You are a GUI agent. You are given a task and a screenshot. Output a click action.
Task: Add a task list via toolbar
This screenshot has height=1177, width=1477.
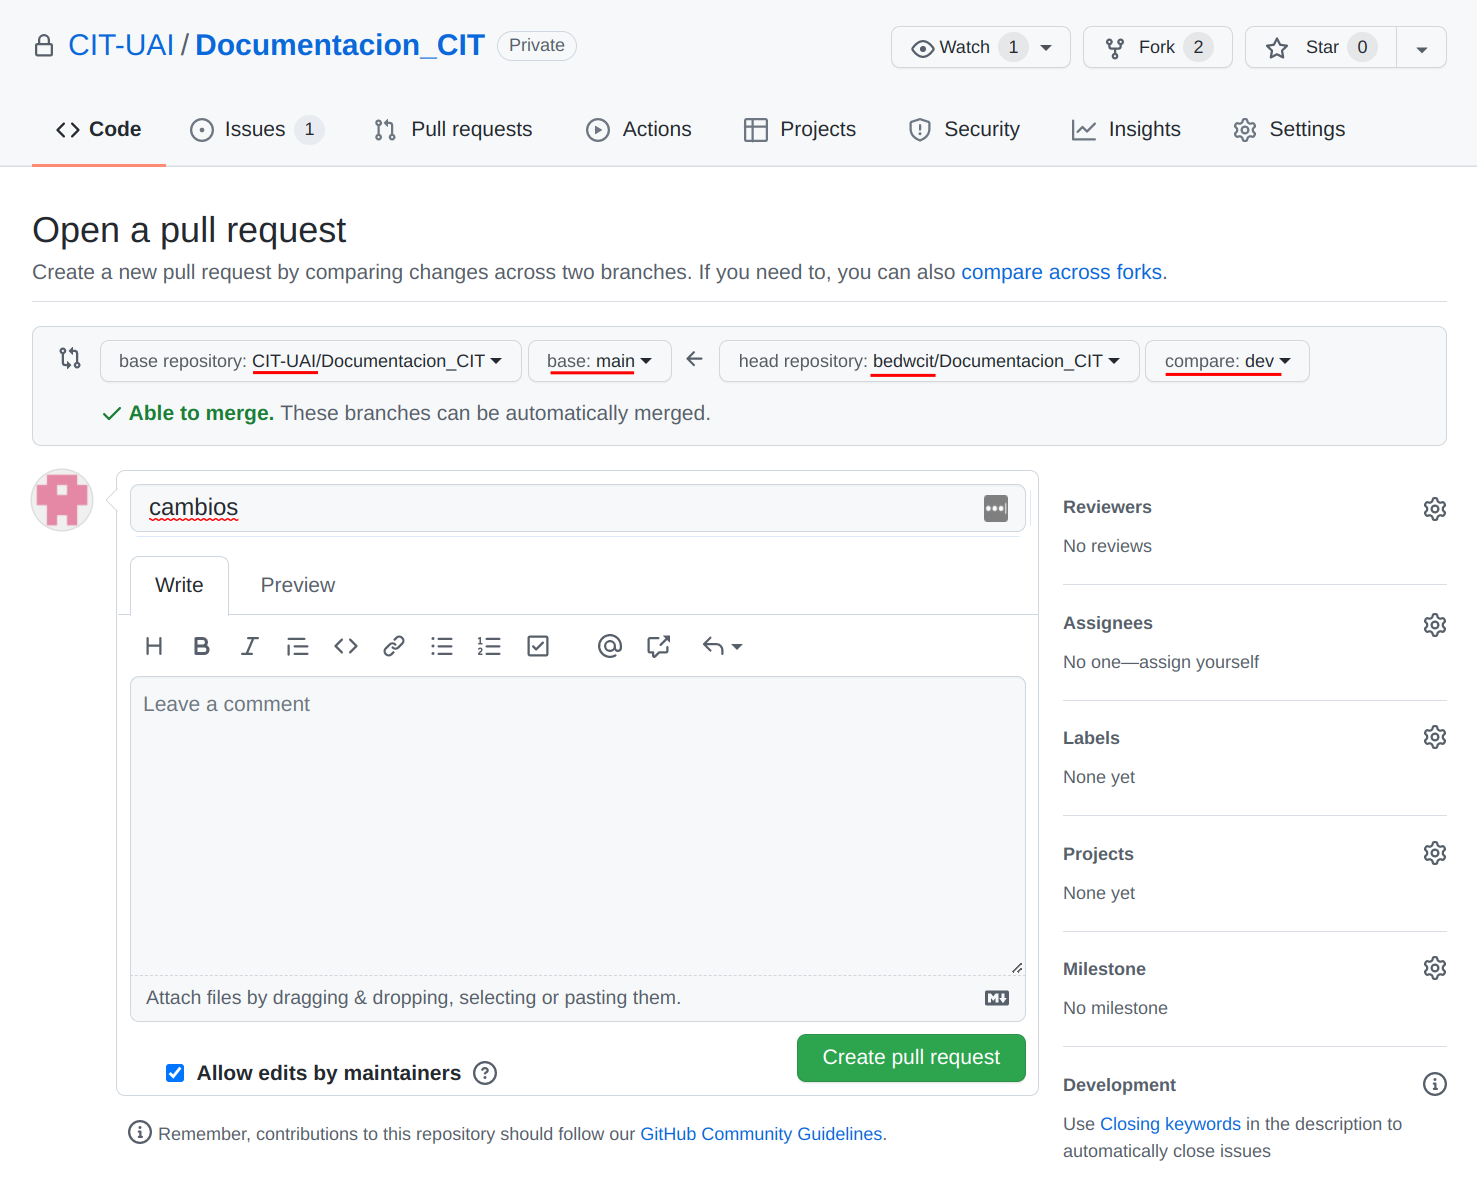538,646
